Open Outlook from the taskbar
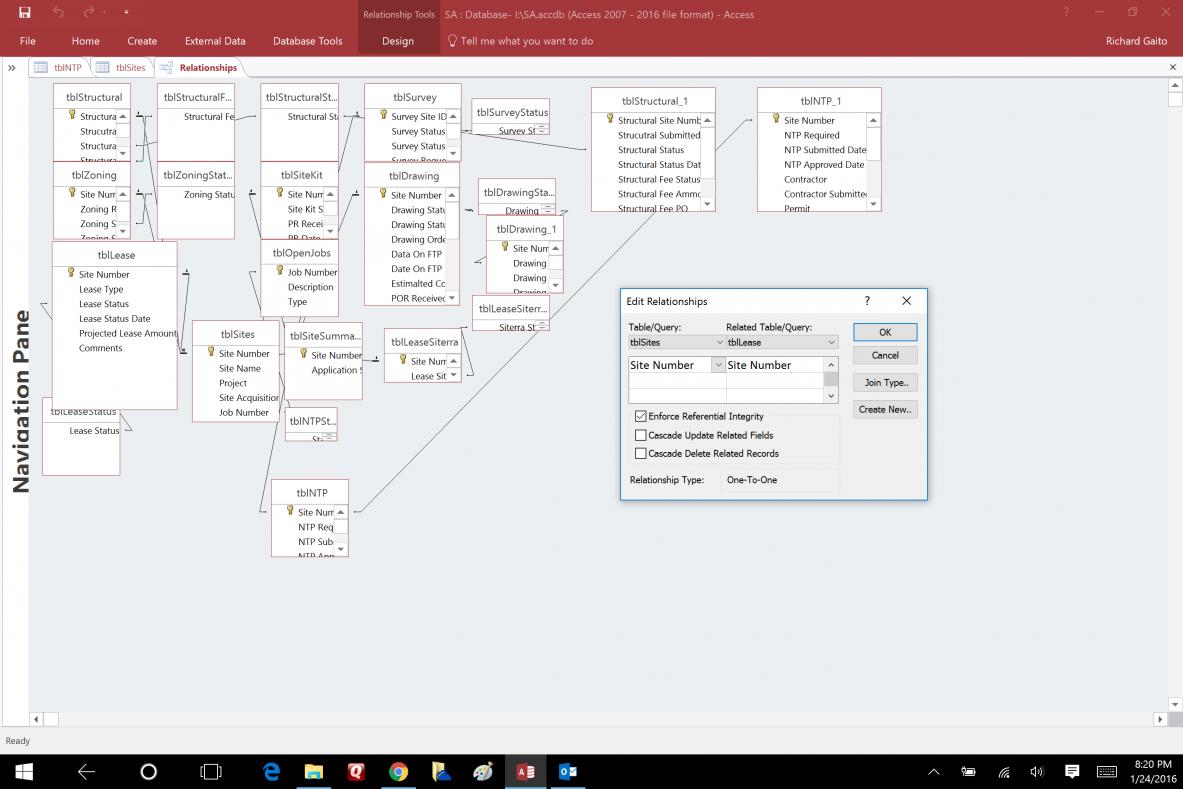This screenshot has height=789, width=1183. pyautogui.click(x=568, y=771)
